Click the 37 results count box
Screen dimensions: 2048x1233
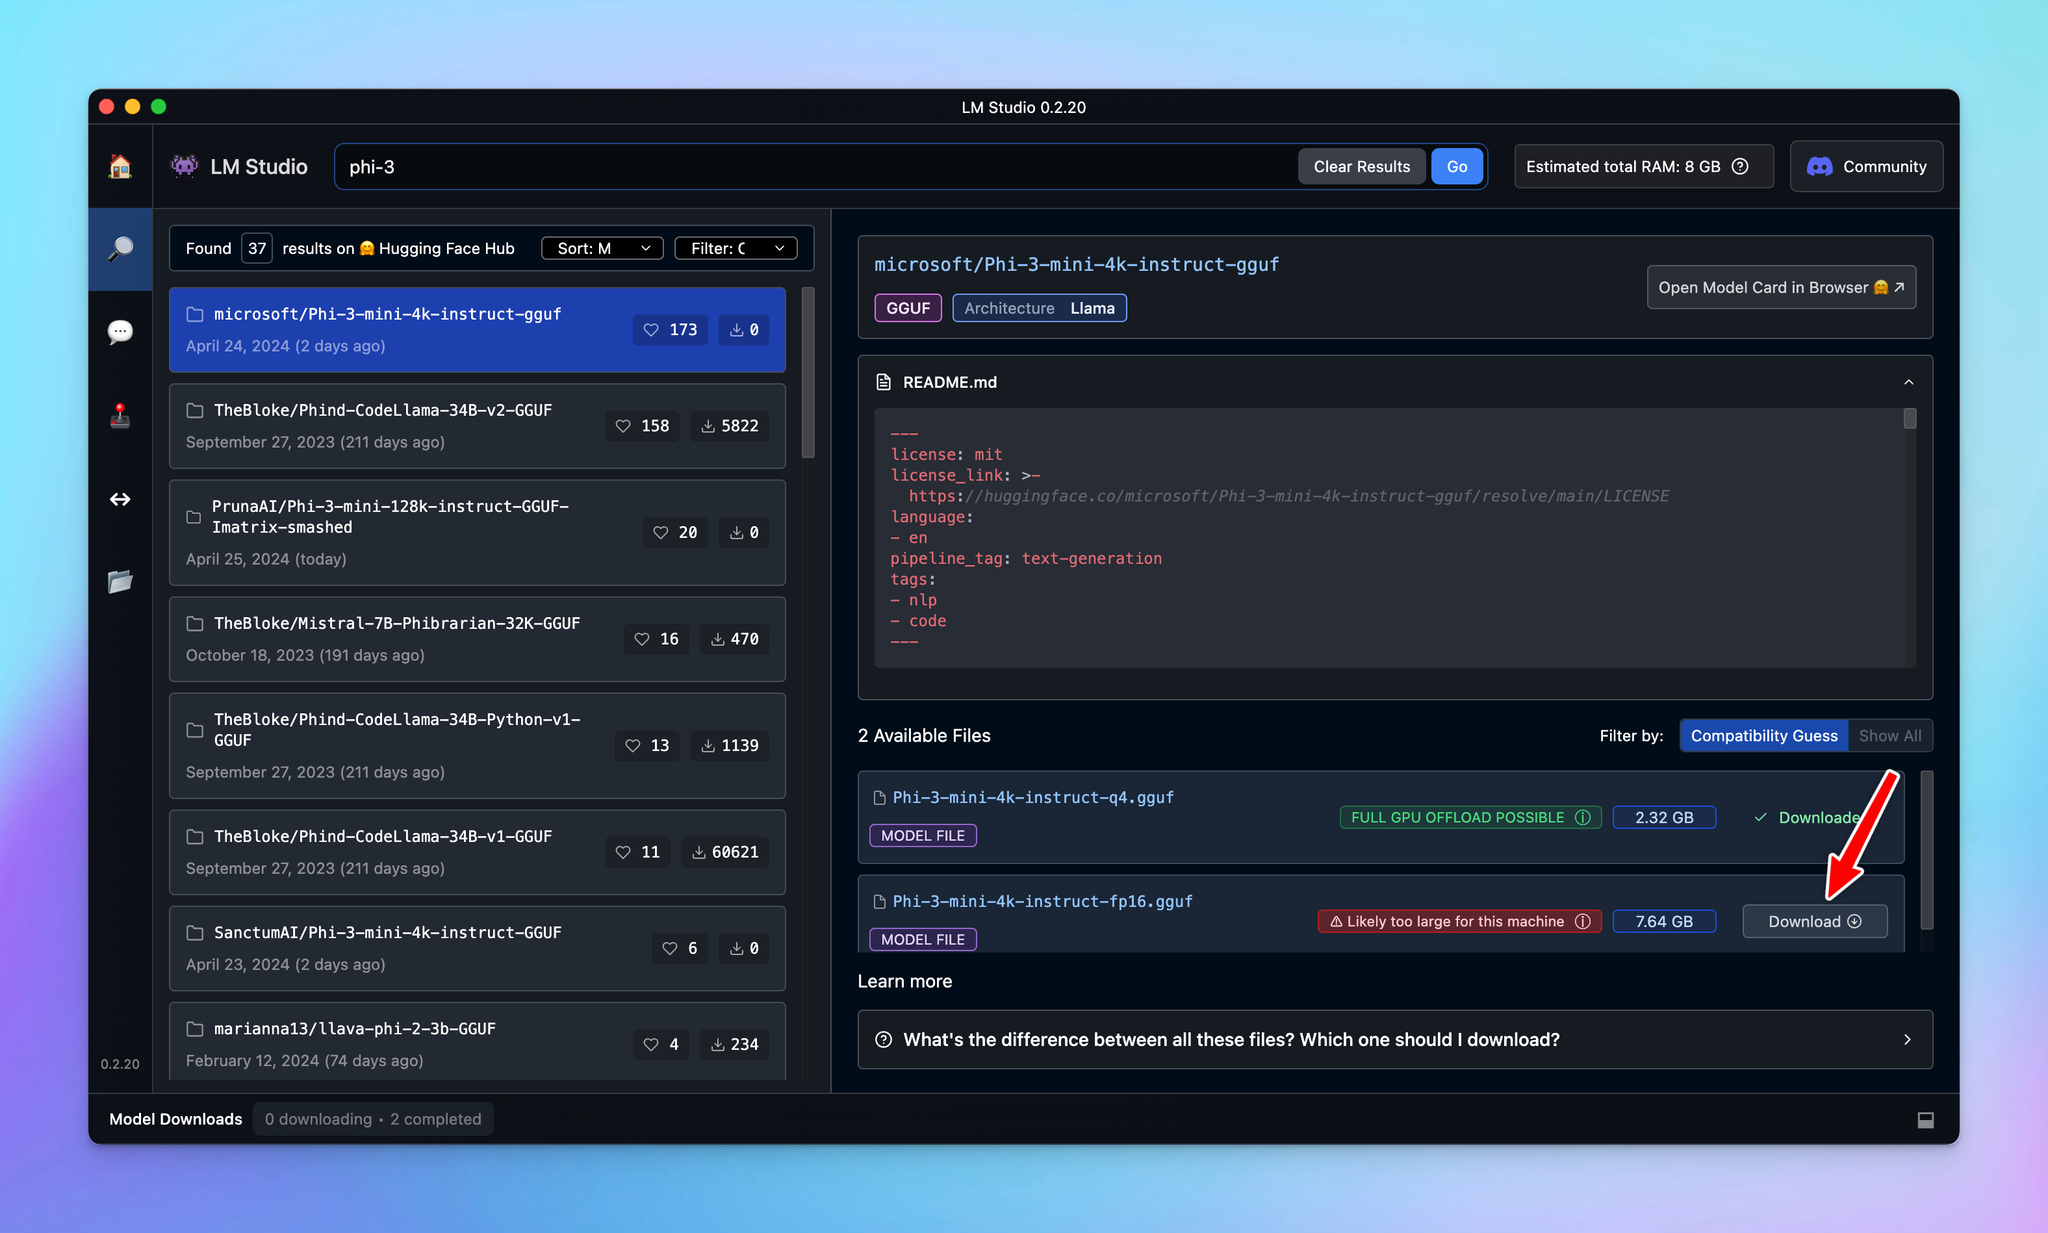[257, 248]
